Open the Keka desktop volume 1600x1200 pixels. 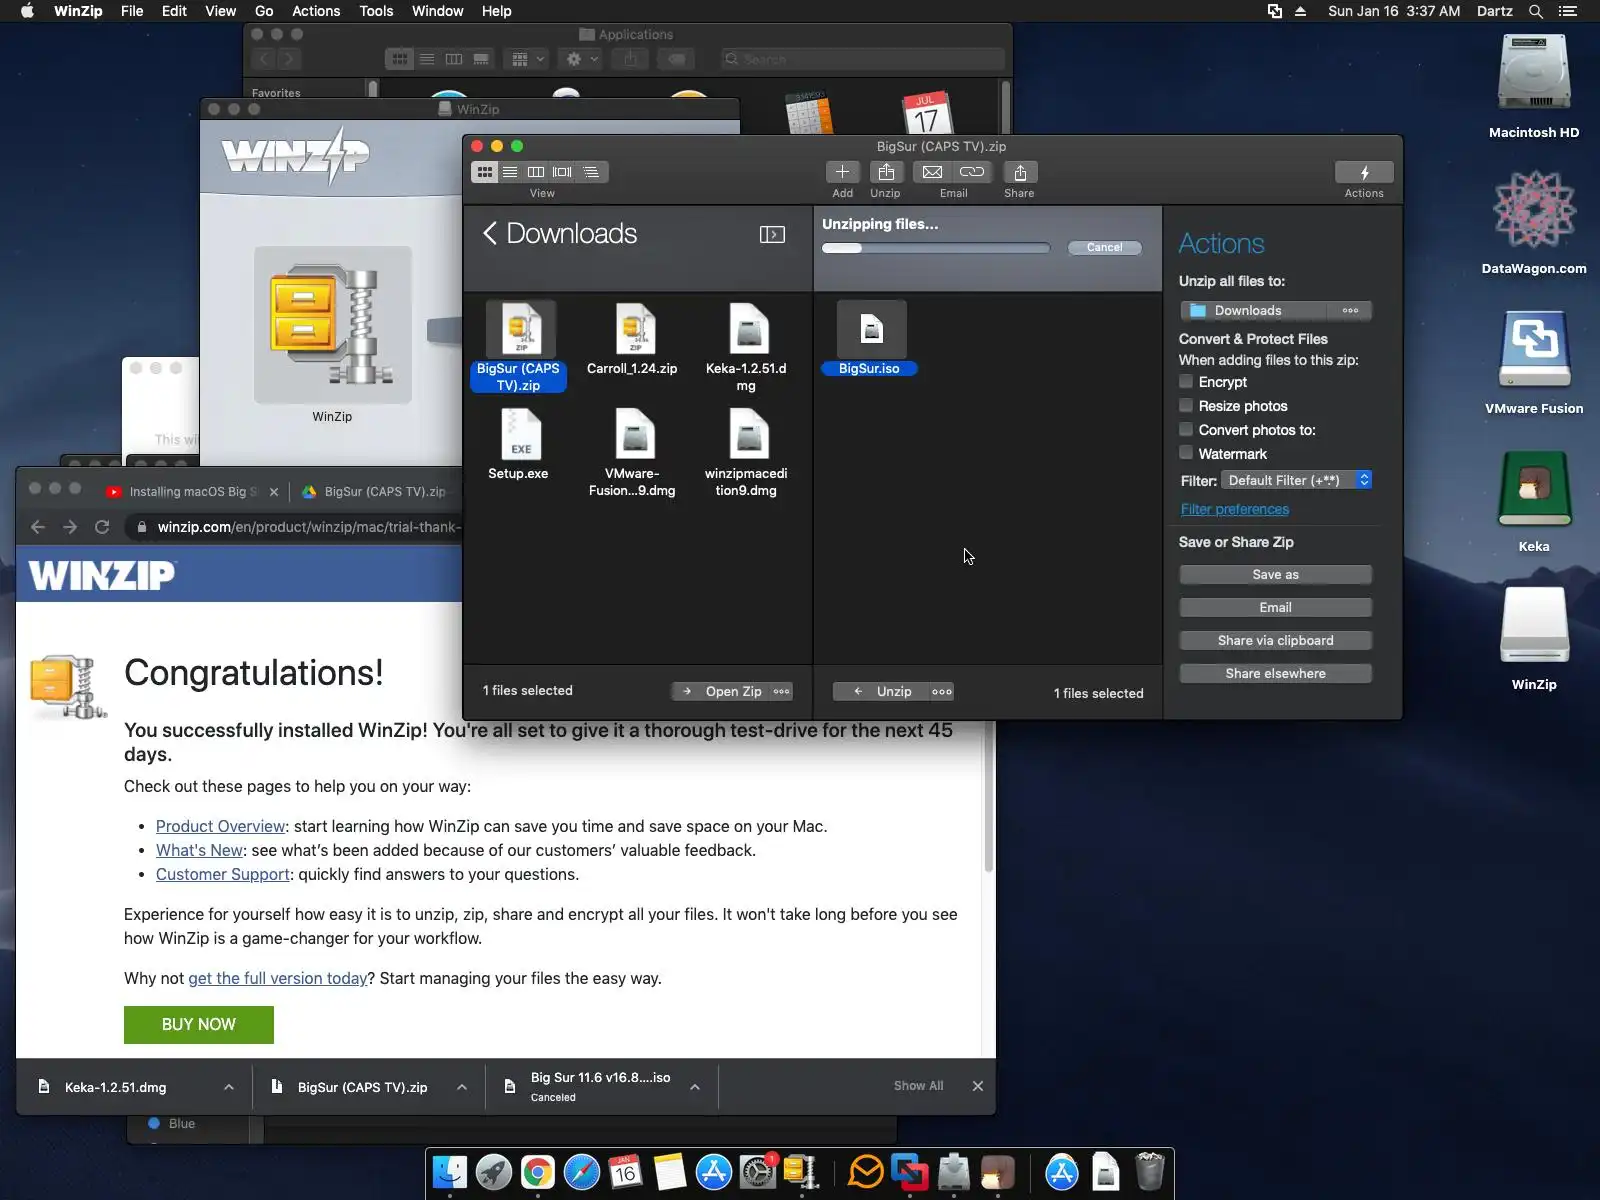(x=1534, y=502)
